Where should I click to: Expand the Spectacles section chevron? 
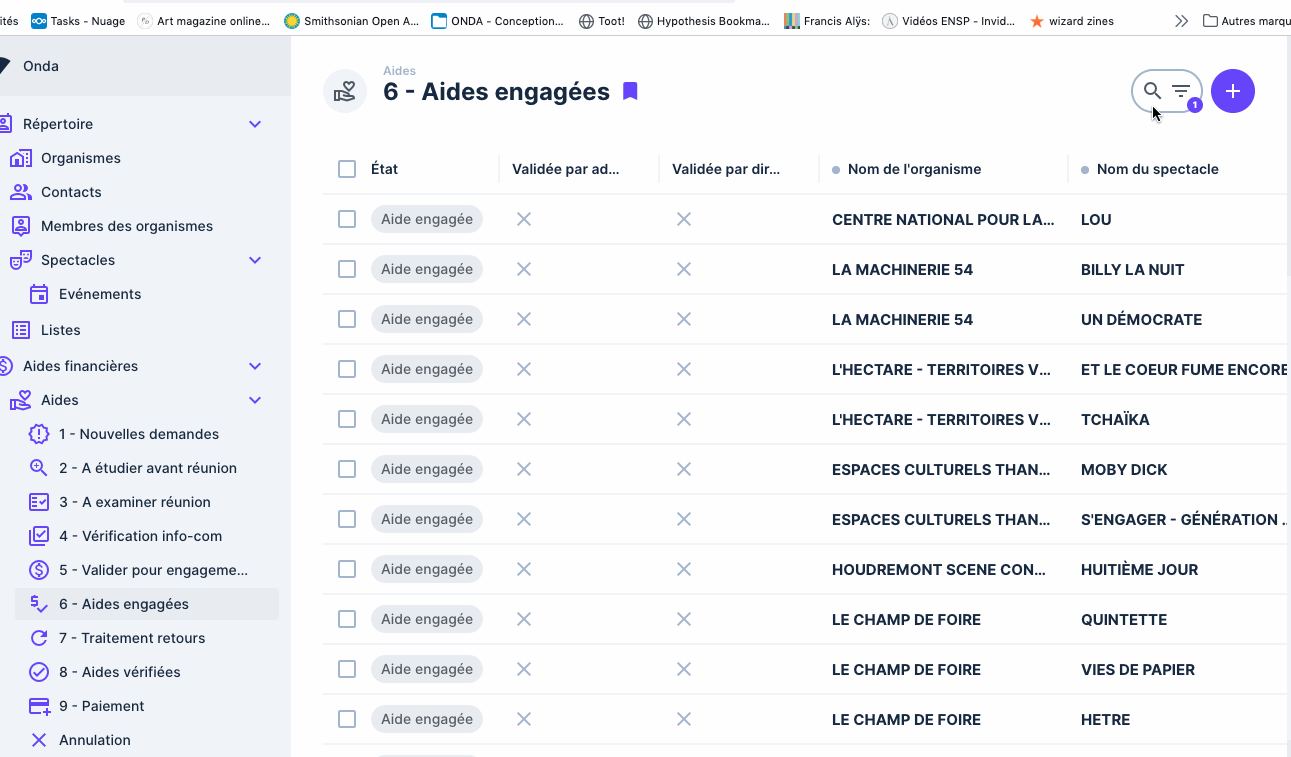click(x=255, y=259)
